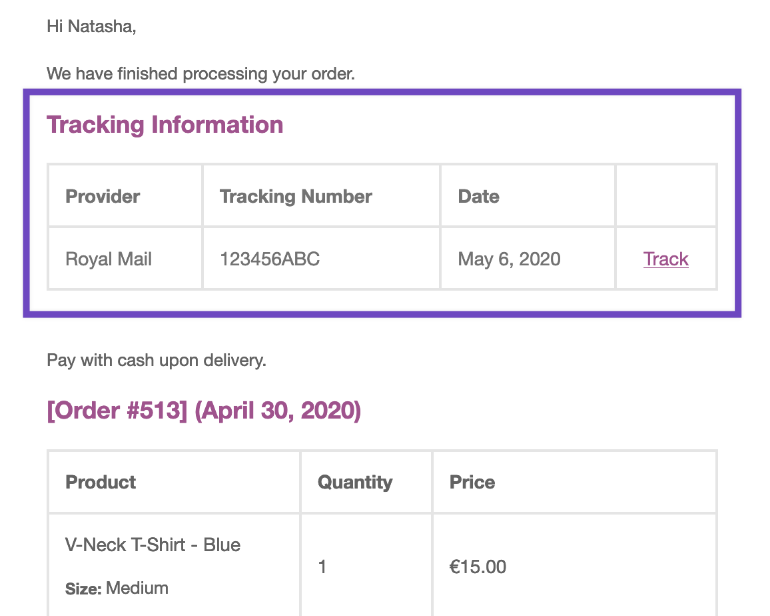
Task: Click the Pay with cash upon delivery text
Action: [x=157, y=360]
